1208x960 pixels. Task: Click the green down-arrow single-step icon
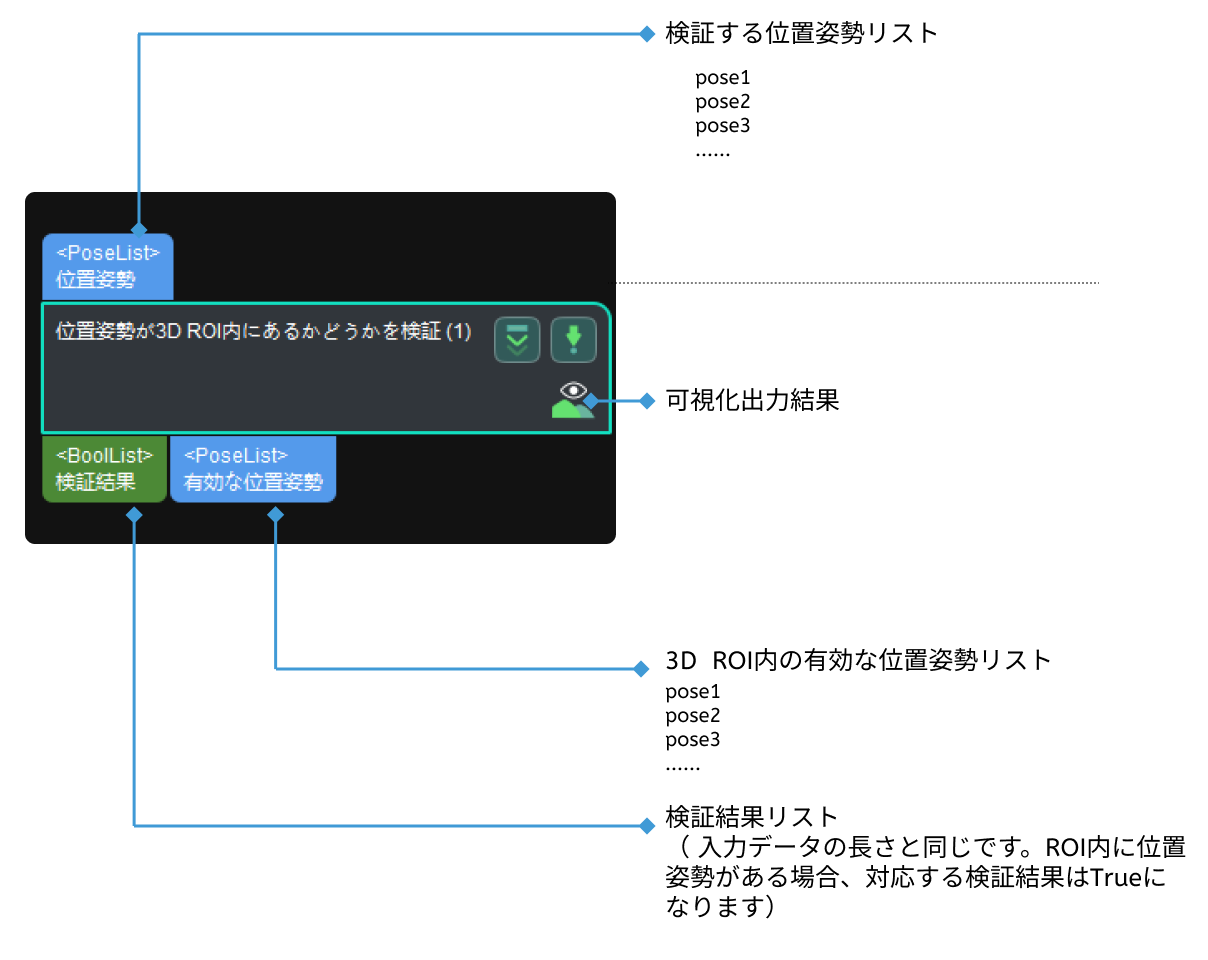tap(573, 340)
